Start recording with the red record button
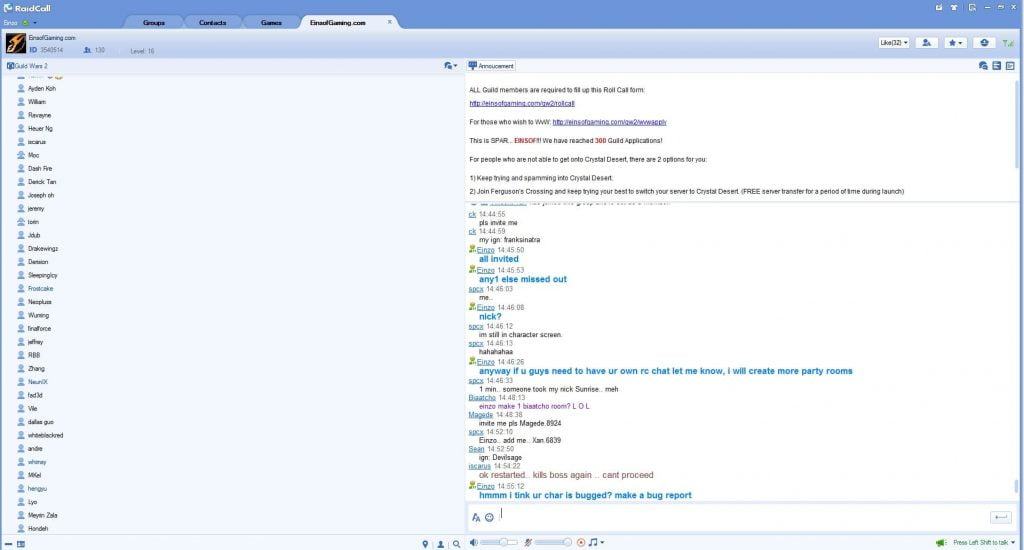Screen dimensions: 1024x550 pyautogui.click(x=581, y=542)
